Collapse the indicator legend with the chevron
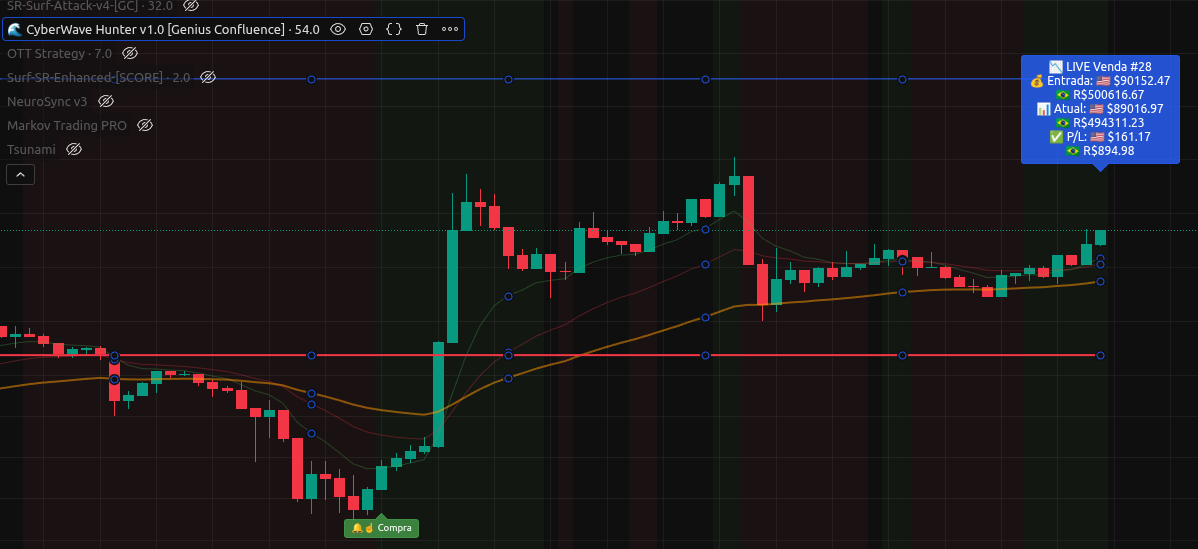 click(21, 174)
